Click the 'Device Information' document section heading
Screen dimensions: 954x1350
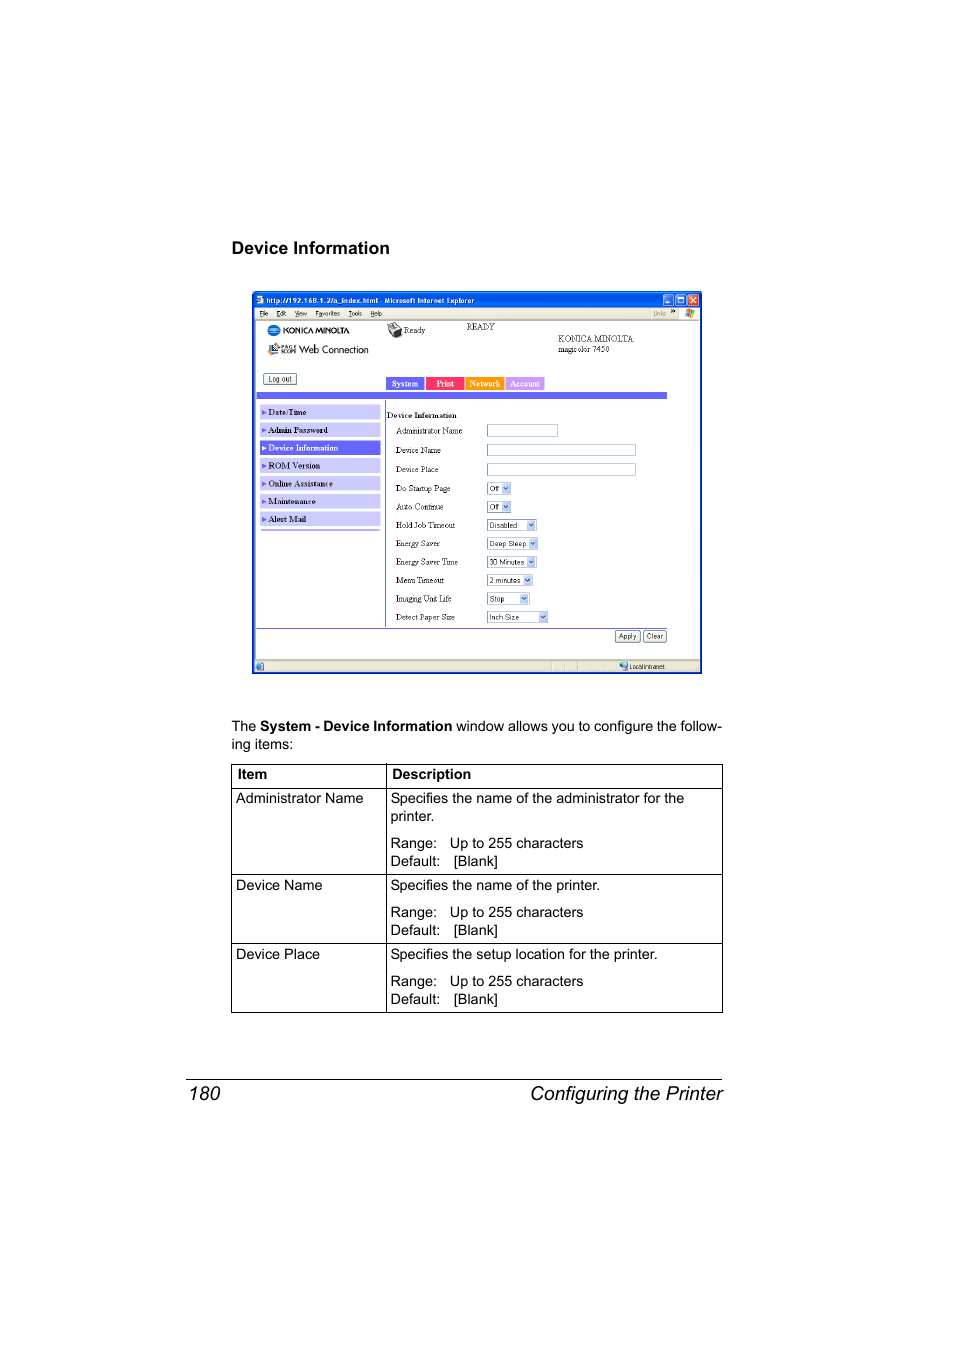tap(311, 248)
